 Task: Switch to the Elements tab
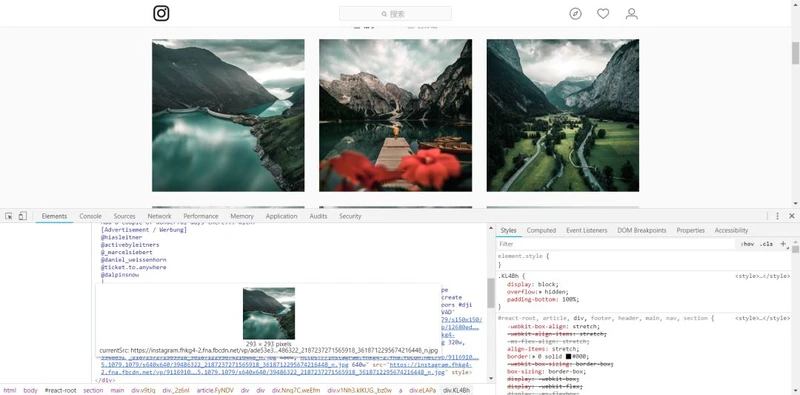(54, 216)
